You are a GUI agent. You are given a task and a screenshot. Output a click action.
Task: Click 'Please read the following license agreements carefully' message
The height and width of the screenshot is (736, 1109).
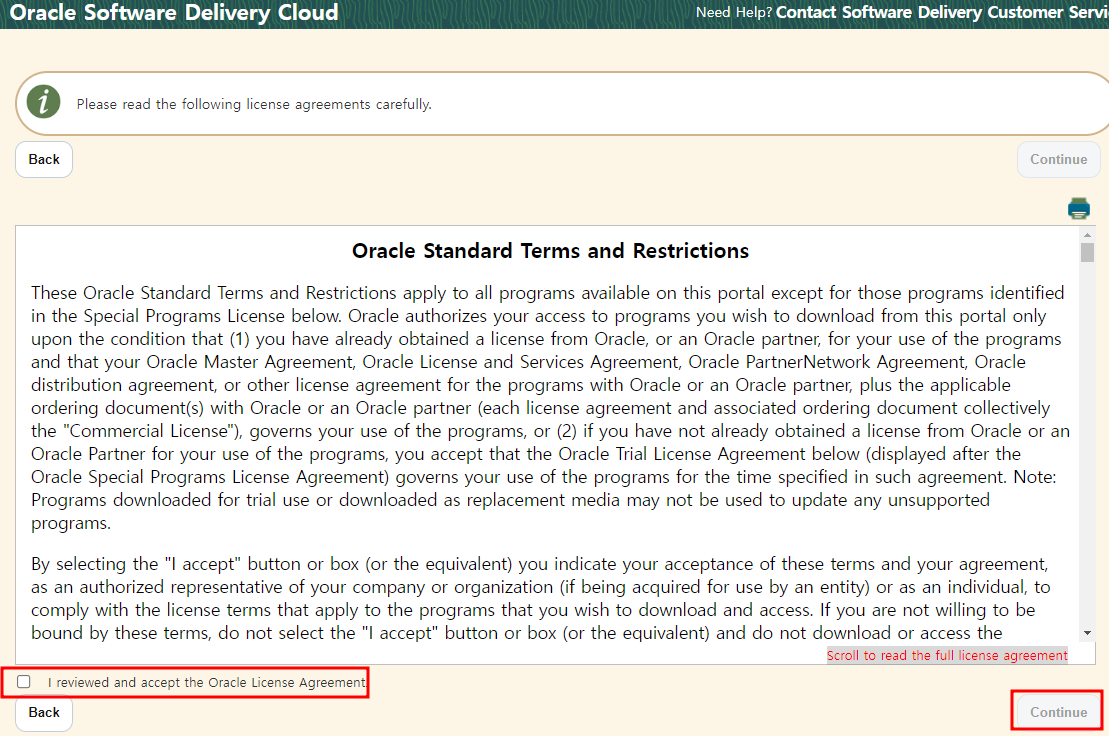click(x=254, y=105)
